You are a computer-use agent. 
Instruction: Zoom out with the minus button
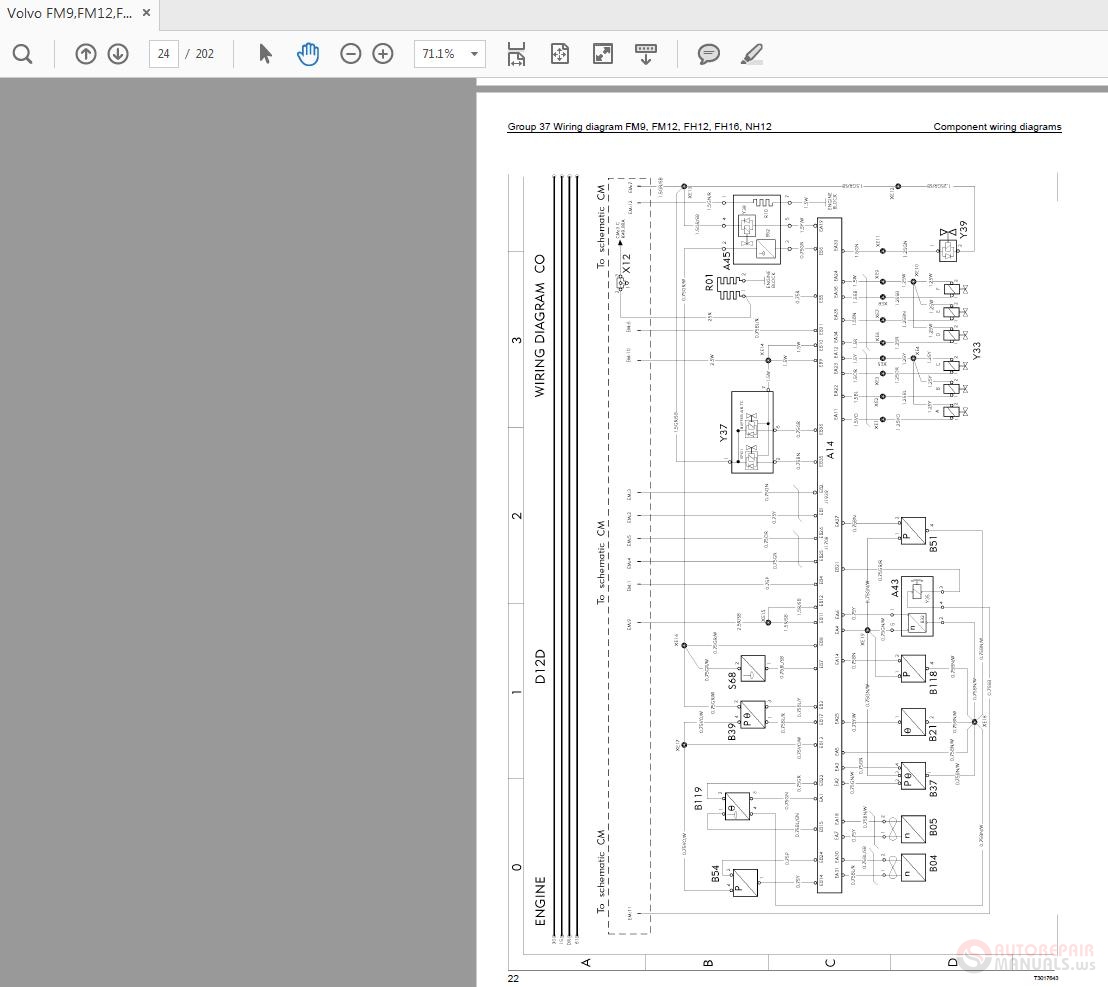tap(350, 54)
